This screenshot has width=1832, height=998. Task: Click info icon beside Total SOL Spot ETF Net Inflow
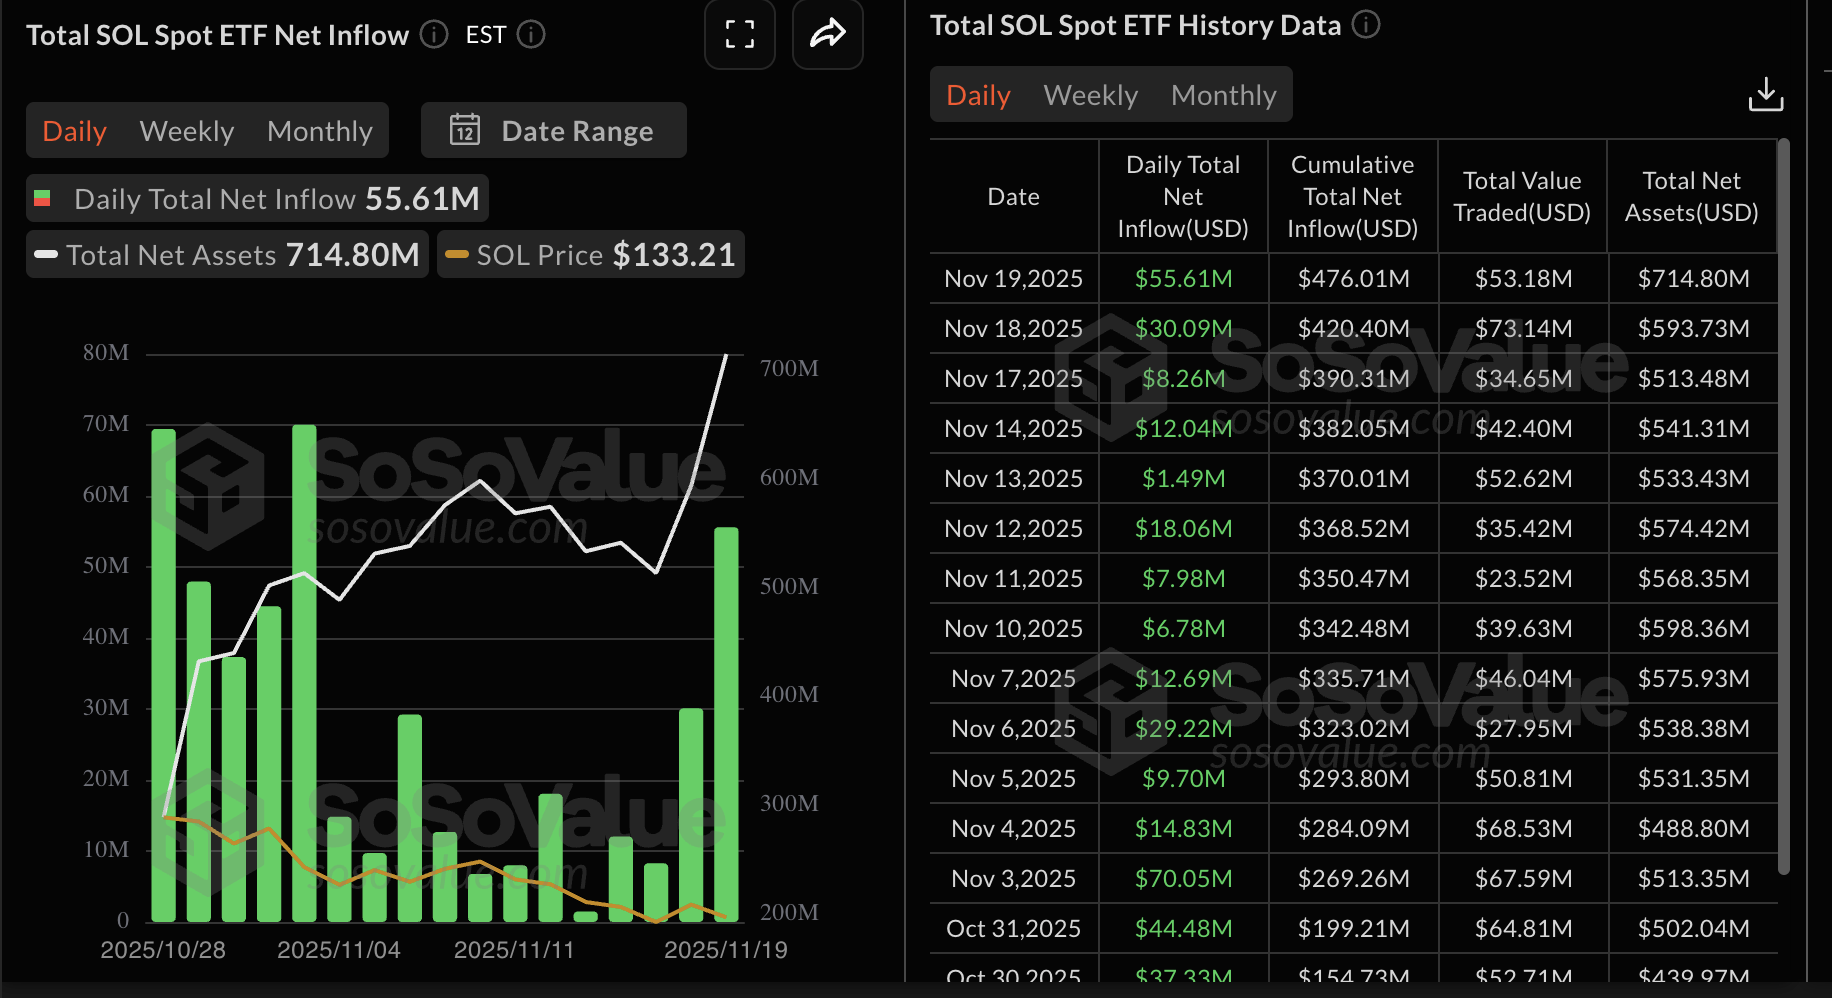coord(434,35)
